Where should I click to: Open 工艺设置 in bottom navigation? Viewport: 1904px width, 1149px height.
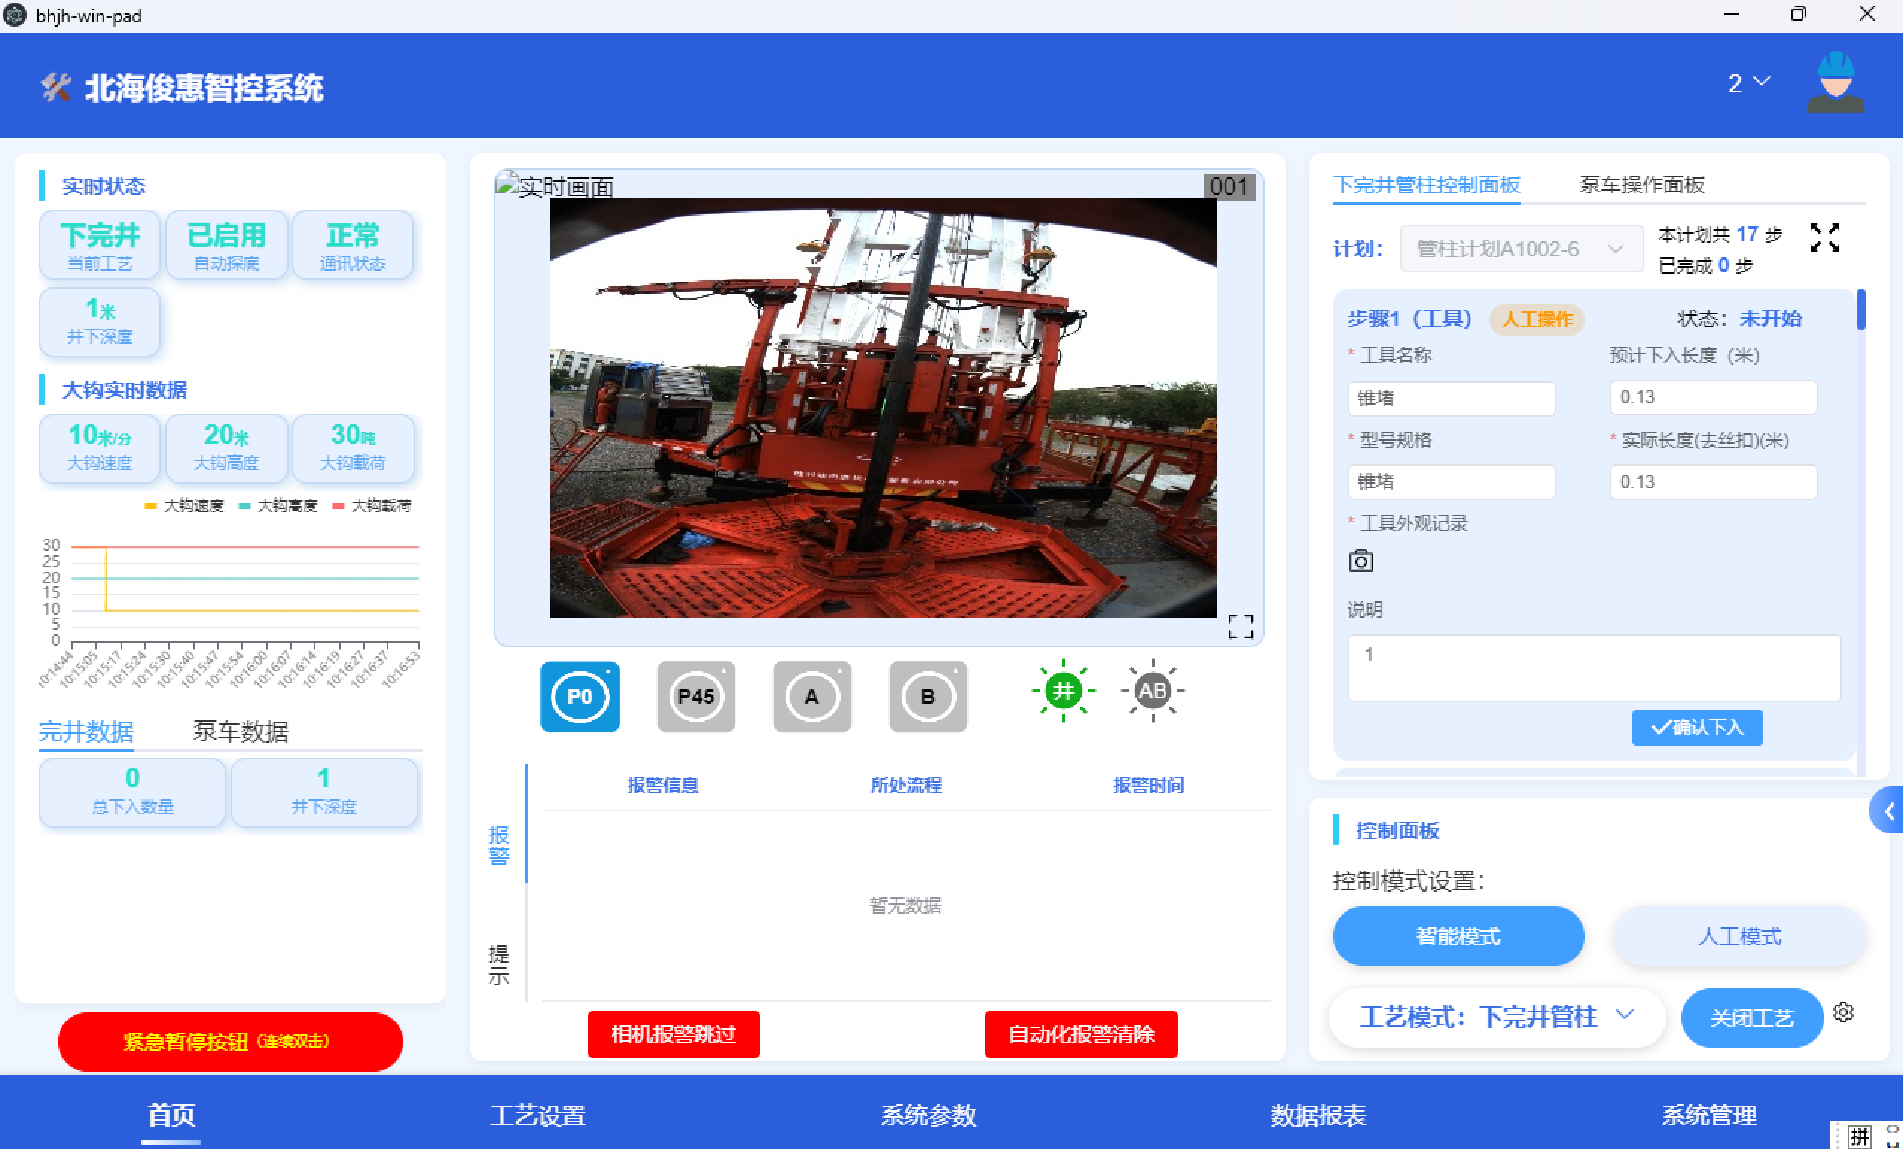tap(538, 1115)
